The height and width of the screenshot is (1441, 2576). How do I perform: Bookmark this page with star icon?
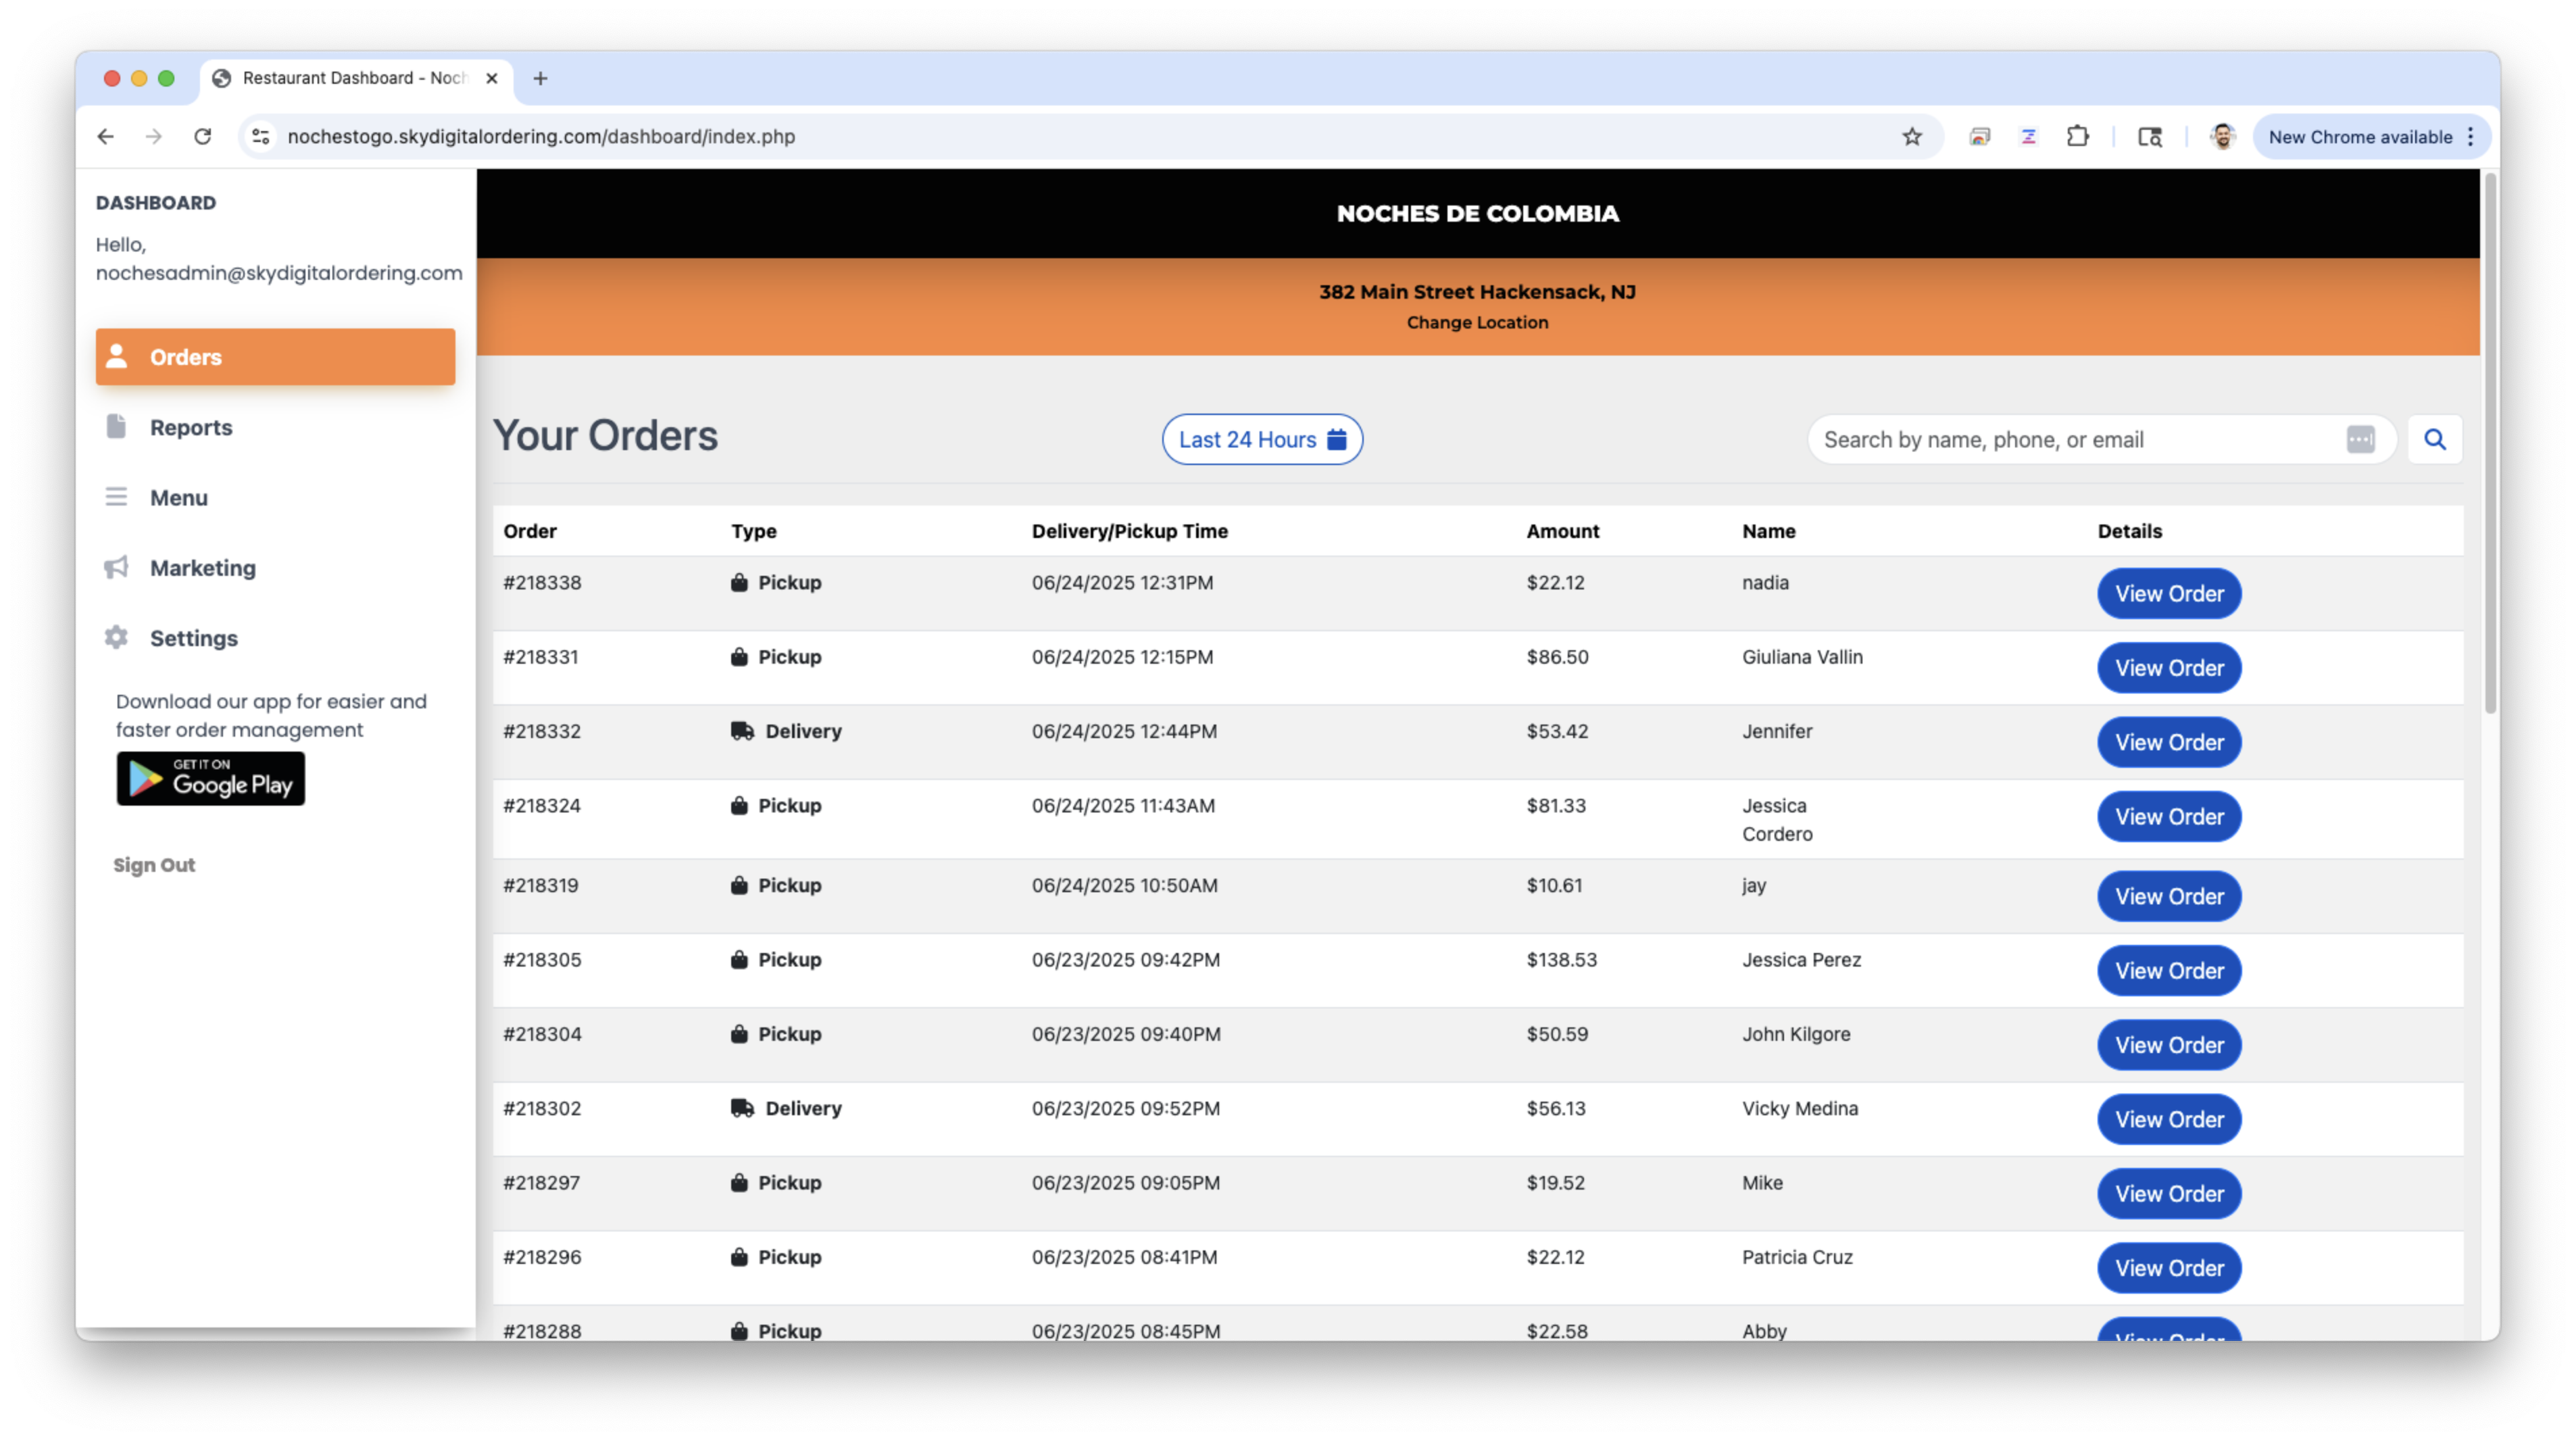[x=1911, y=136]
